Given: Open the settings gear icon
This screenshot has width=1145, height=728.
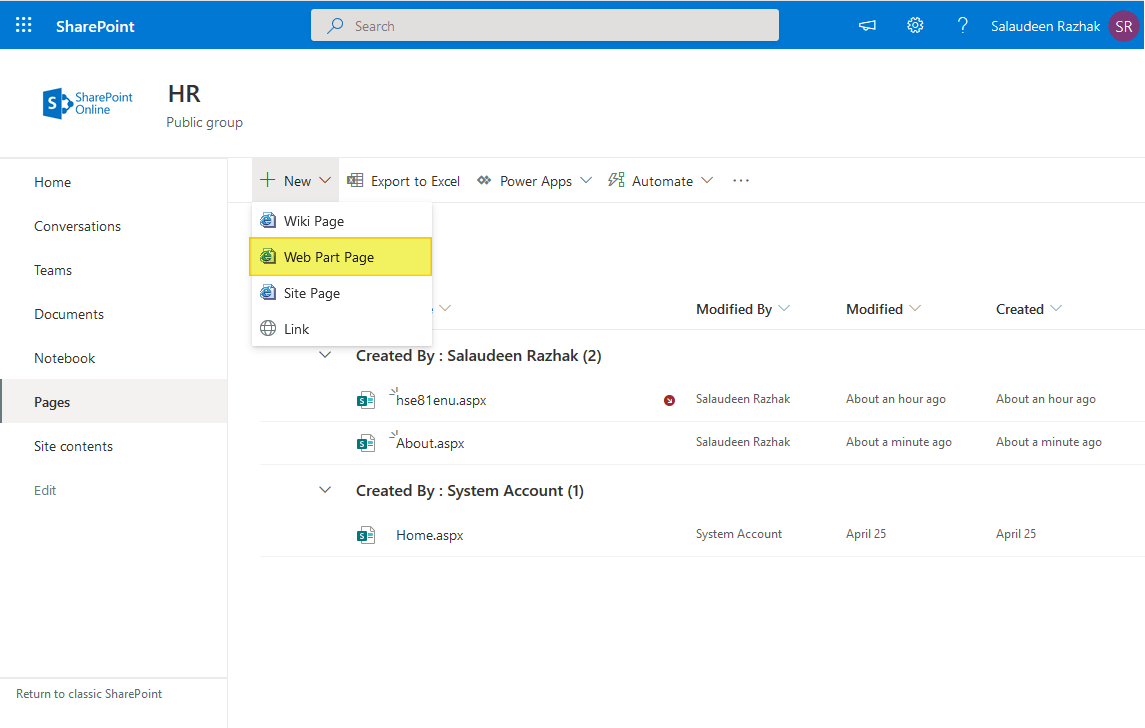Looking at the screenshot, I should click(x=914, y=25).
